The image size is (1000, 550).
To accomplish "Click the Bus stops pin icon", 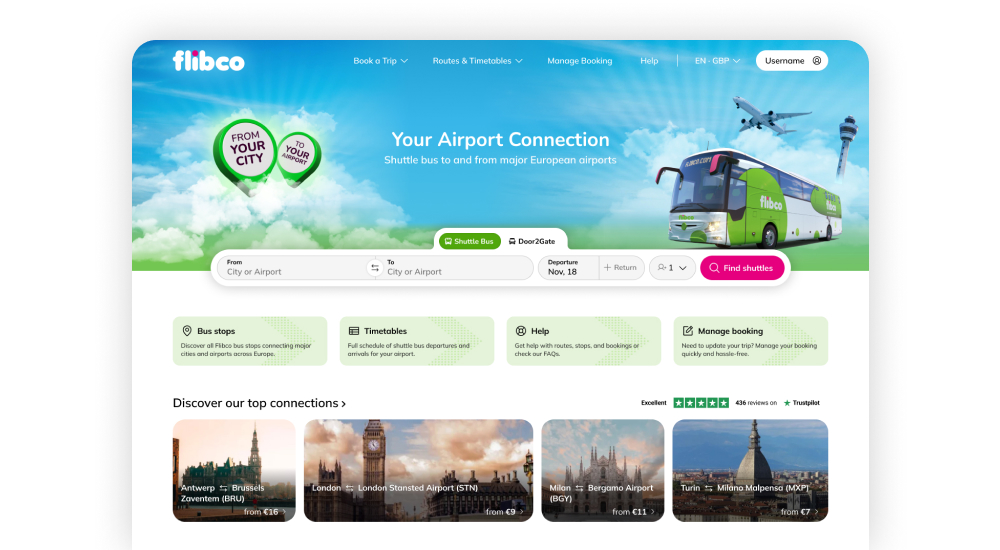I will click(x=187, y=331).
